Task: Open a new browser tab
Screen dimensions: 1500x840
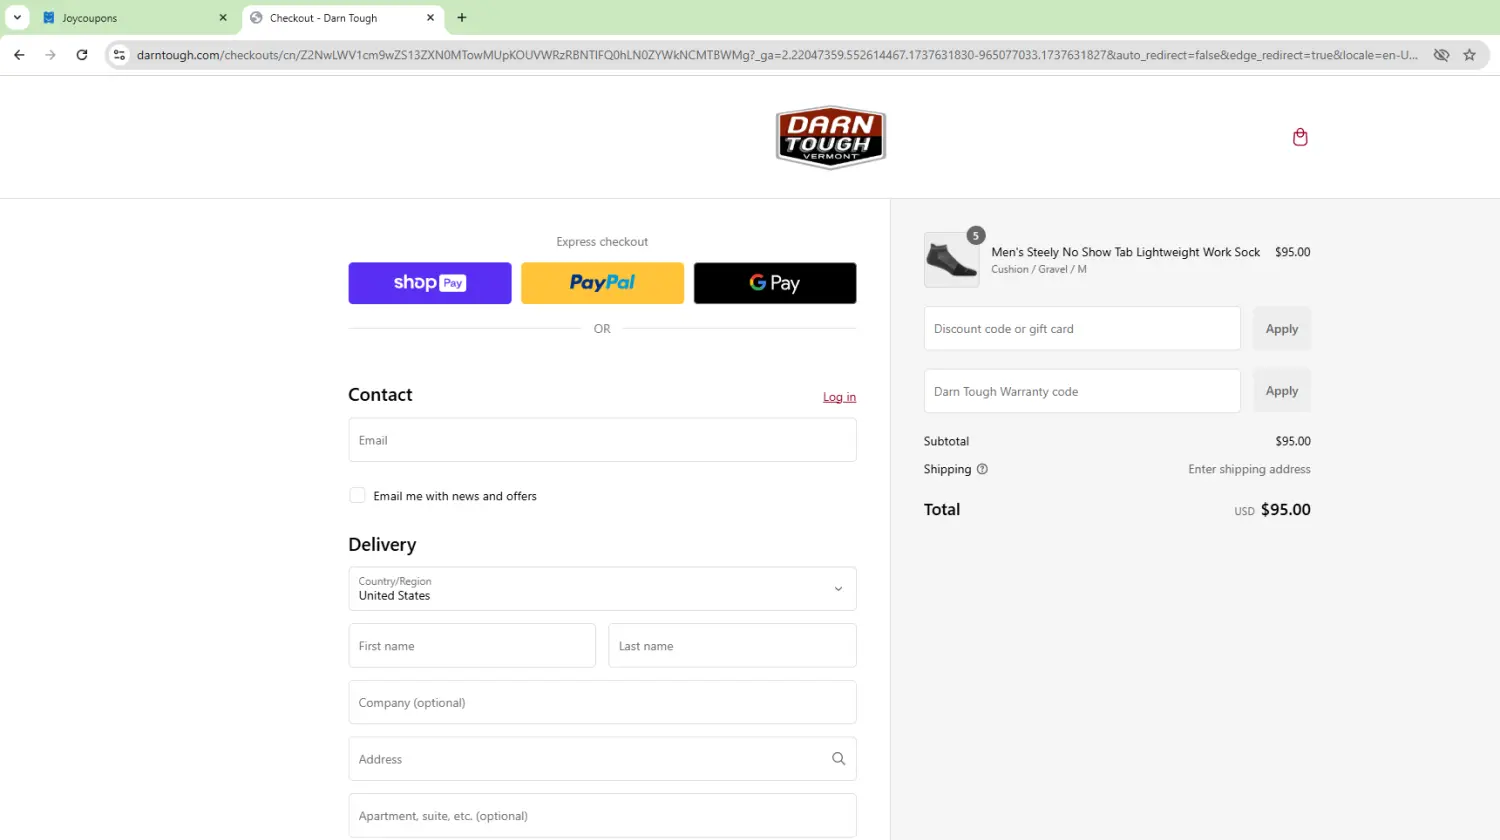Action: pyautogui.click(x=461, y=18)
